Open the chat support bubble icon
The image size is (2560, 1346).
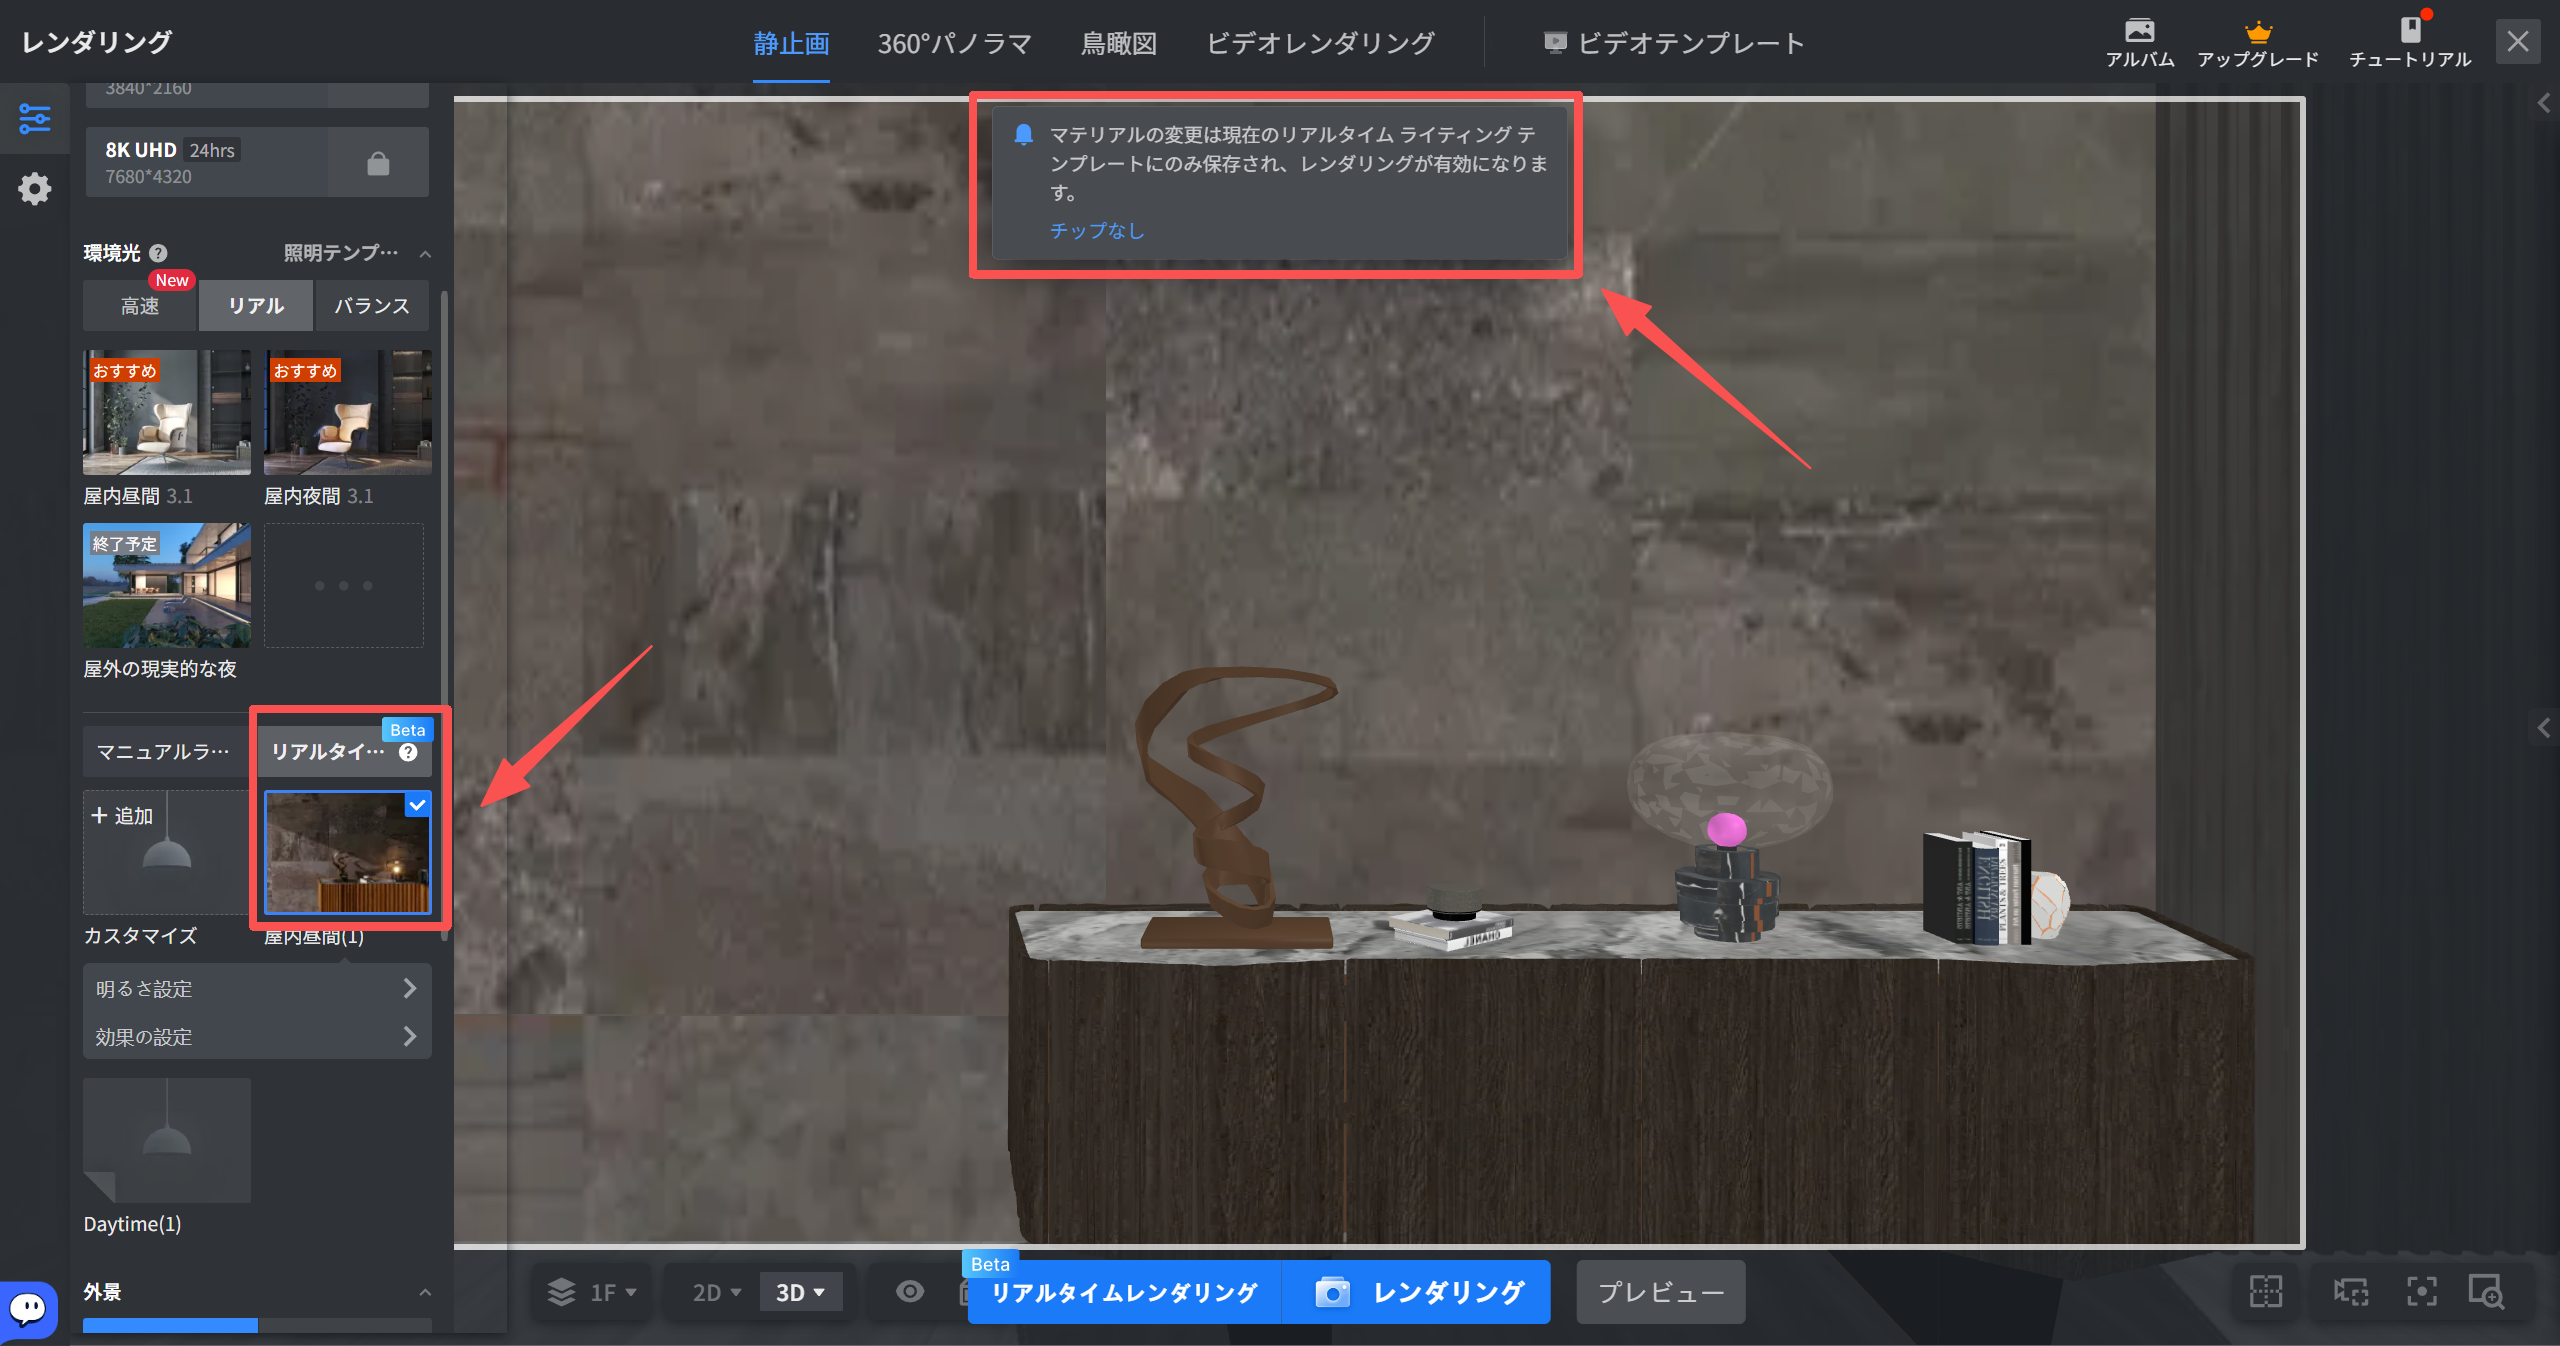tap(28, 1308)
